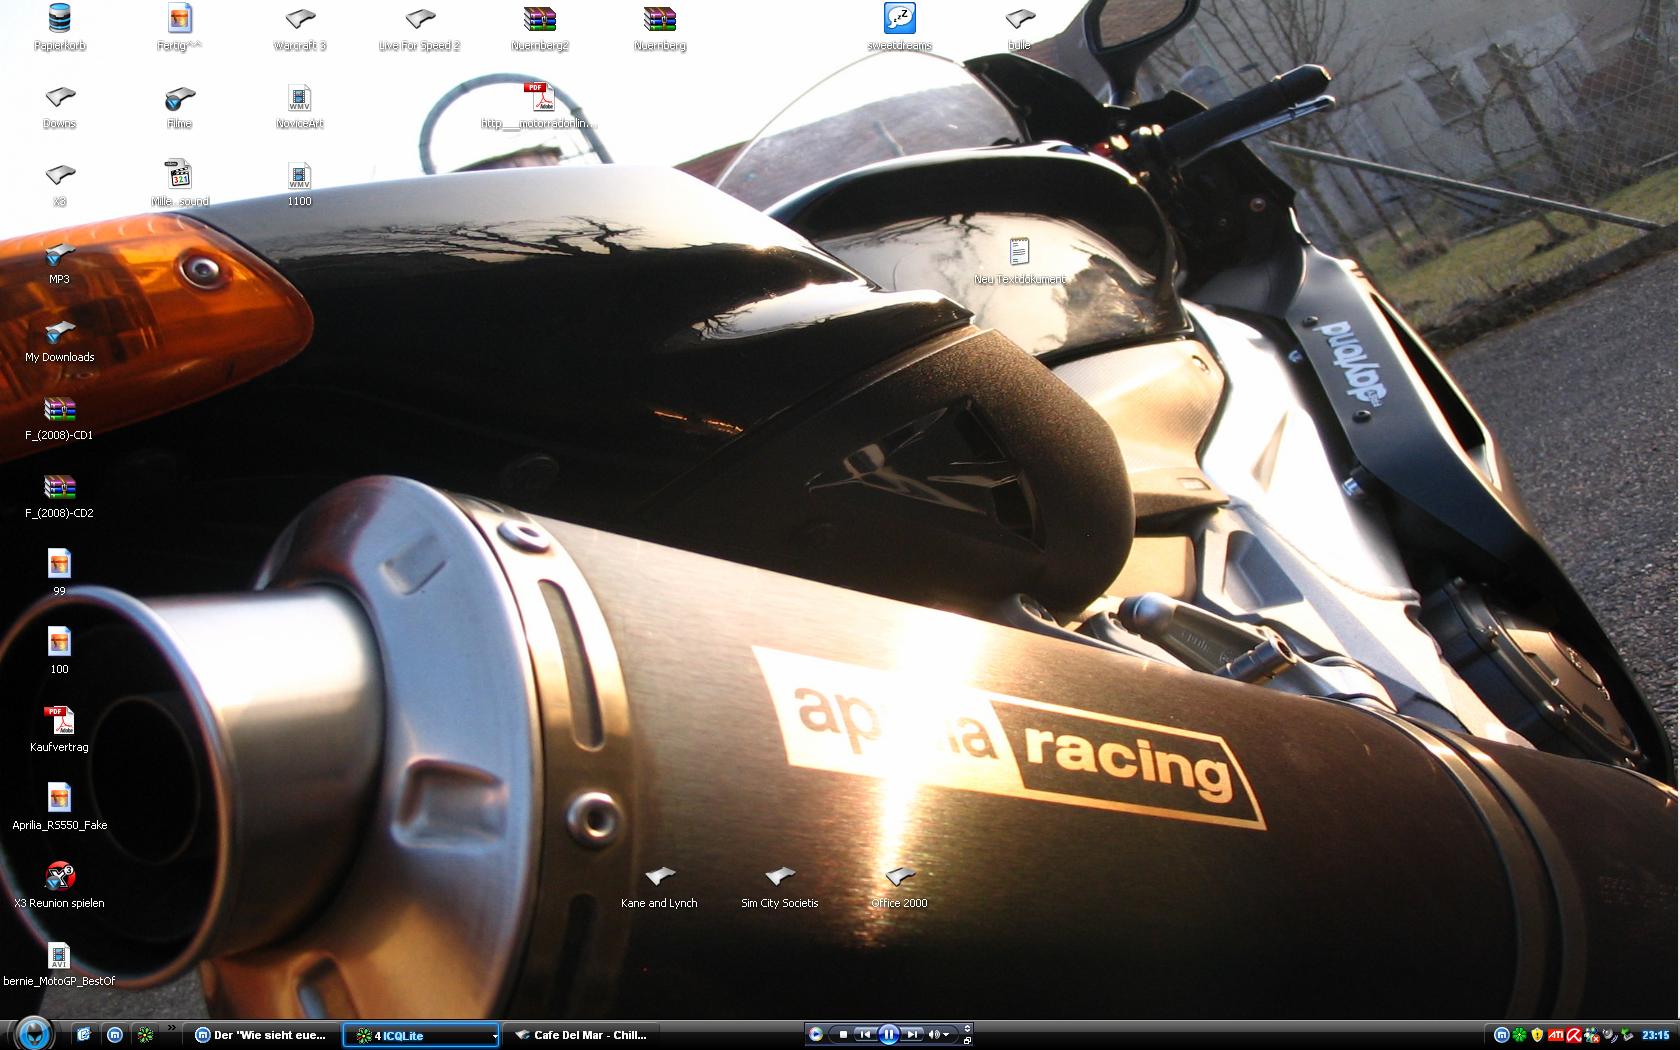Launch the Kane and Lynch shortcut
The width and height of the screenshot is (1680, 1050).
click(659, 886)
